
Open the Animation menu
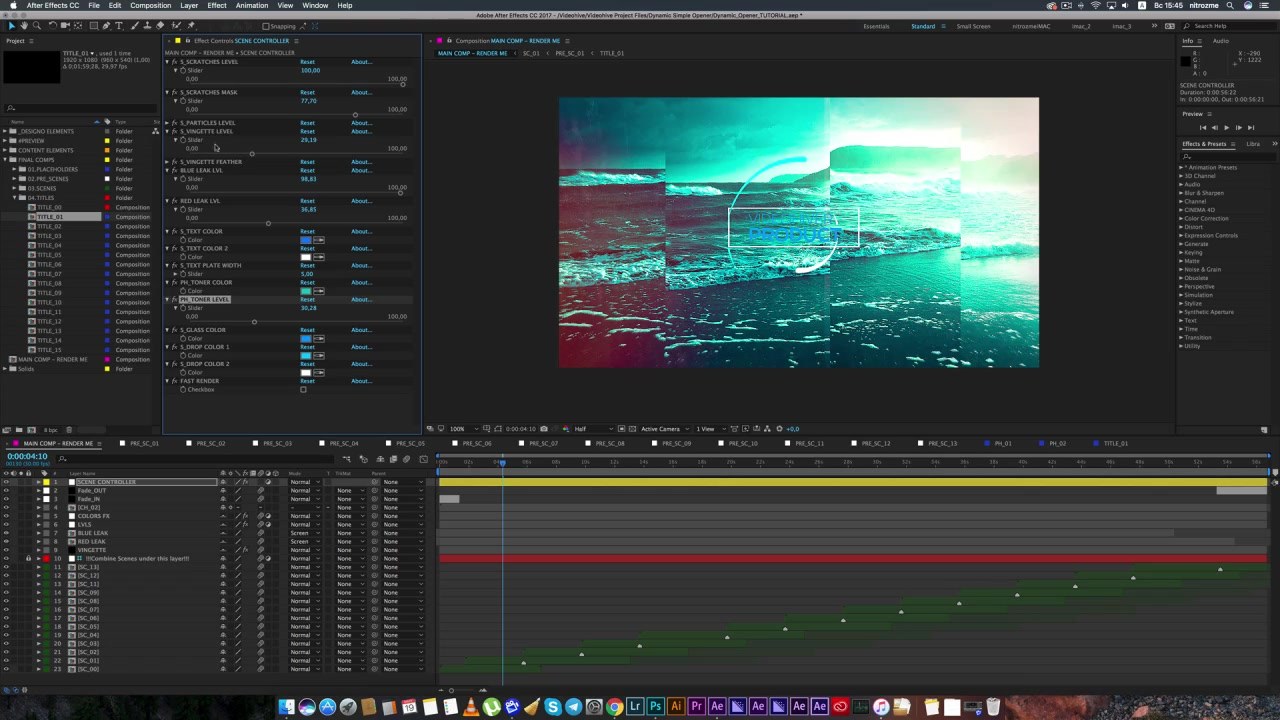[252, 5]
